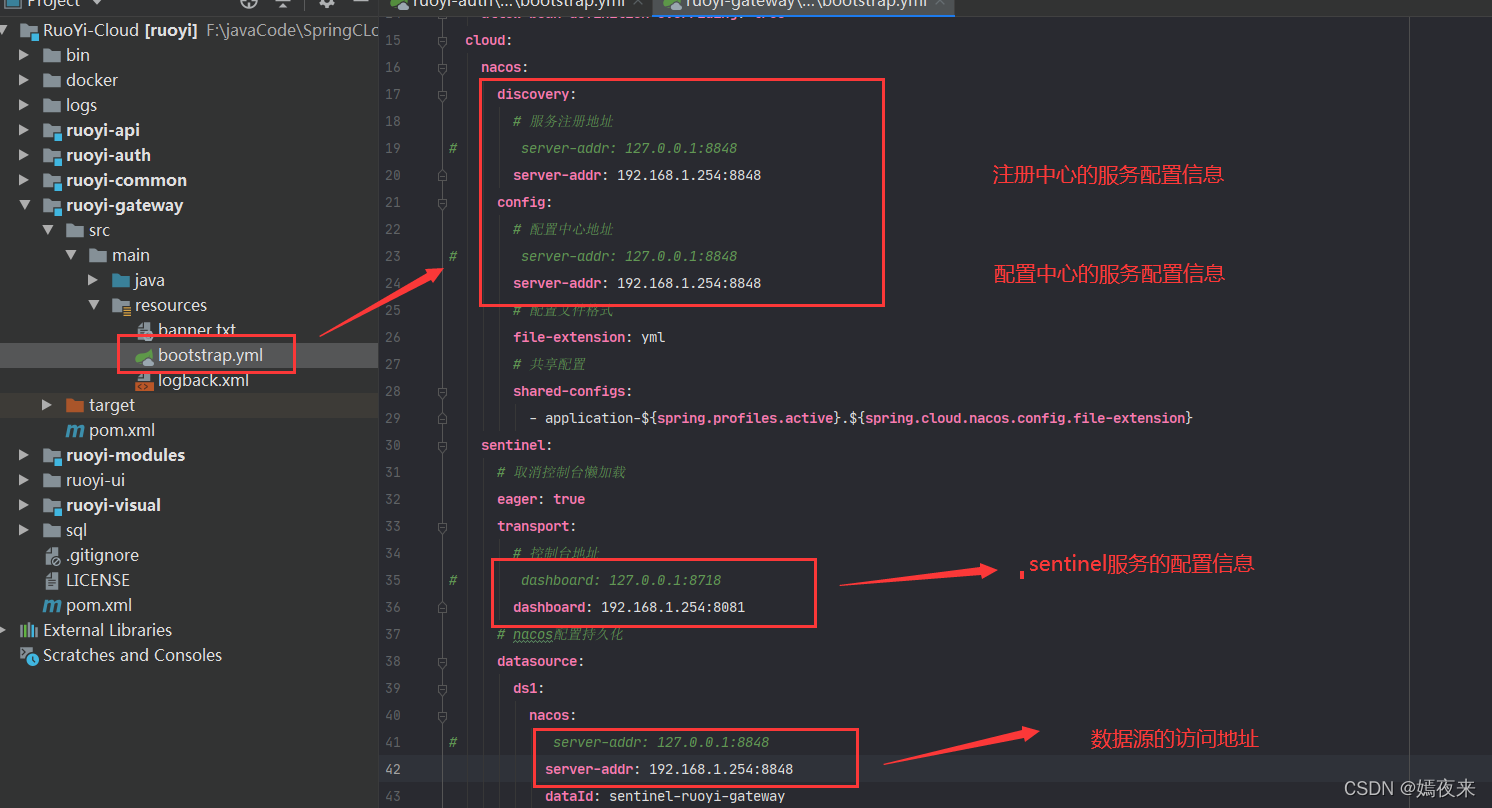Click line number 42 in the gutter
The width and height of the screenshot is (1492, 808).
(x=392, y=770)
